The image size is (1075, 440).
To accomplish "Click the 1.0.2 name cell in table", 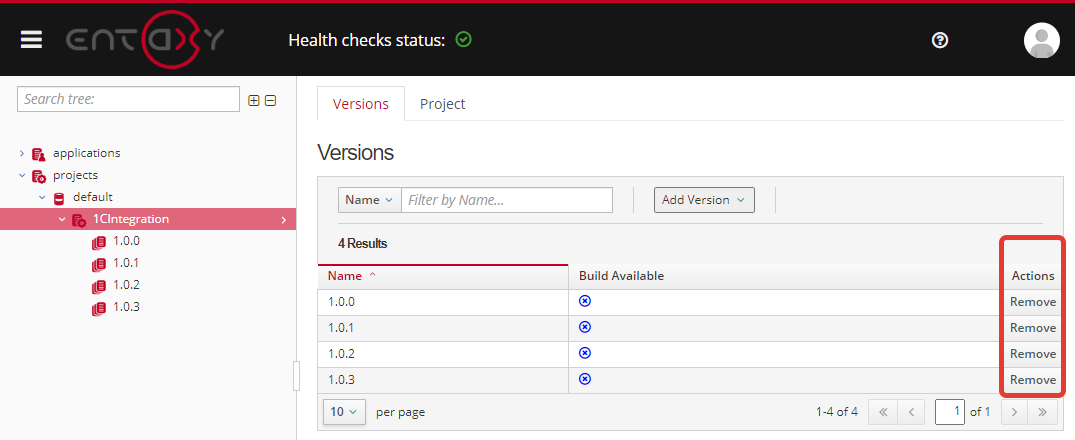I will (443, 354).
